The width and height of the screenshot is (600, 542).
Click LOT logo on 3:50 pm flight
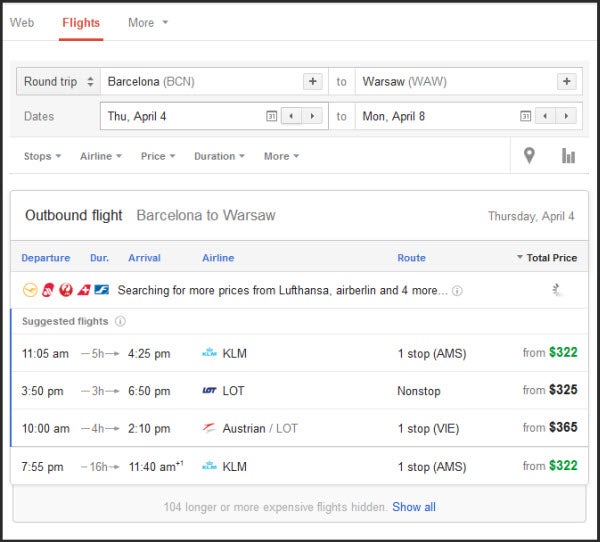(209, 390)
